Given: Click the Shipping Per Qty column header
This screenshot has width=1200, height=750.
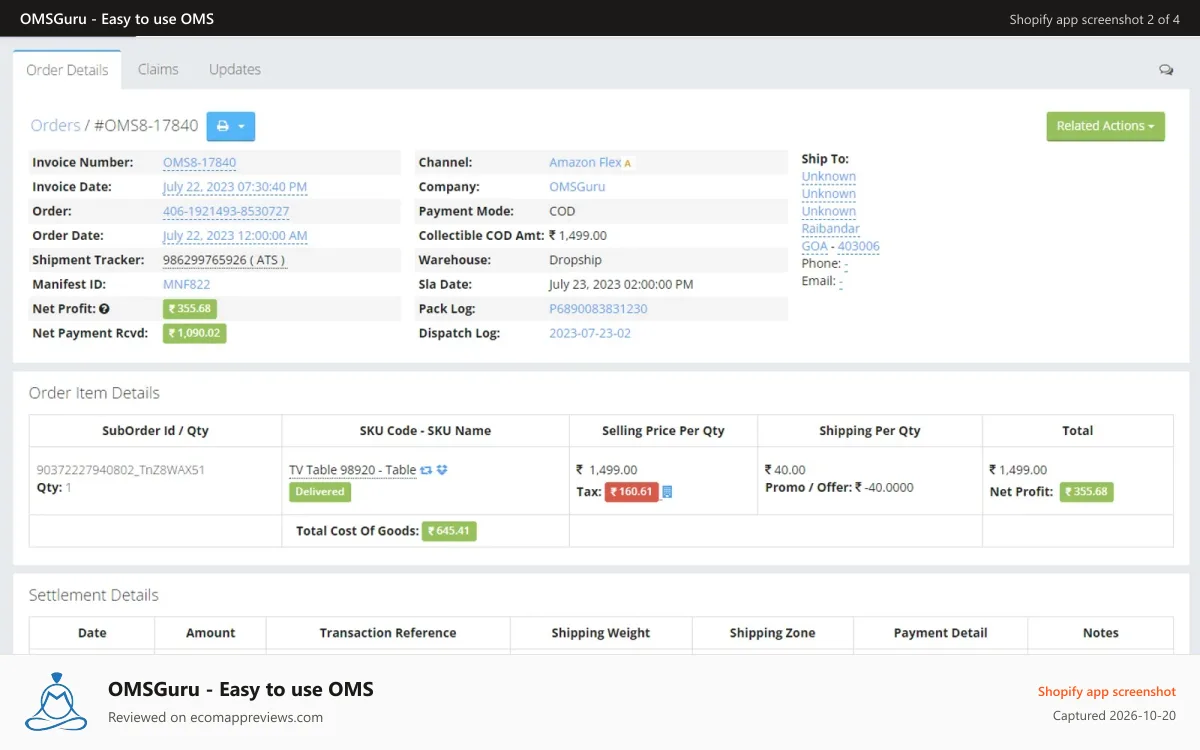Looking at the screenshot, I should [870, 431].
